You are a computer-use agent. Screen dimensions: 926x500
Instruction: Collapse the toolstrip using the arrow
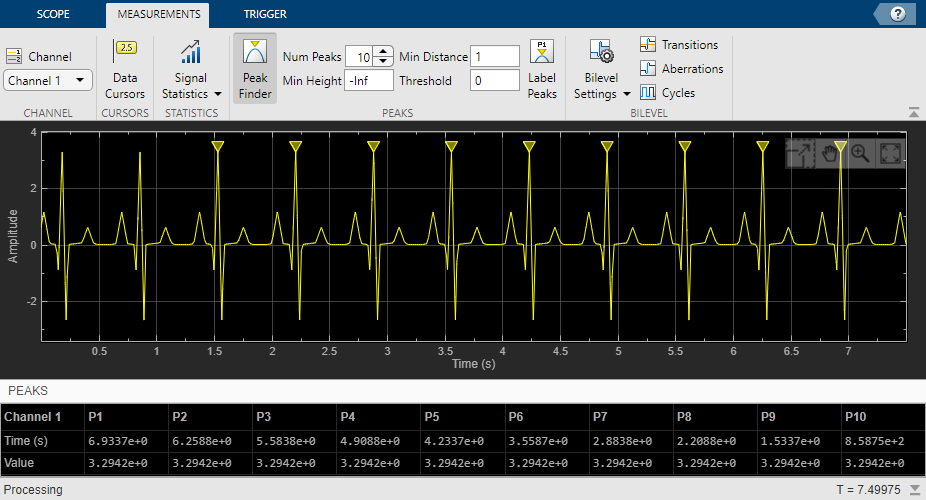tap(914, 112)
